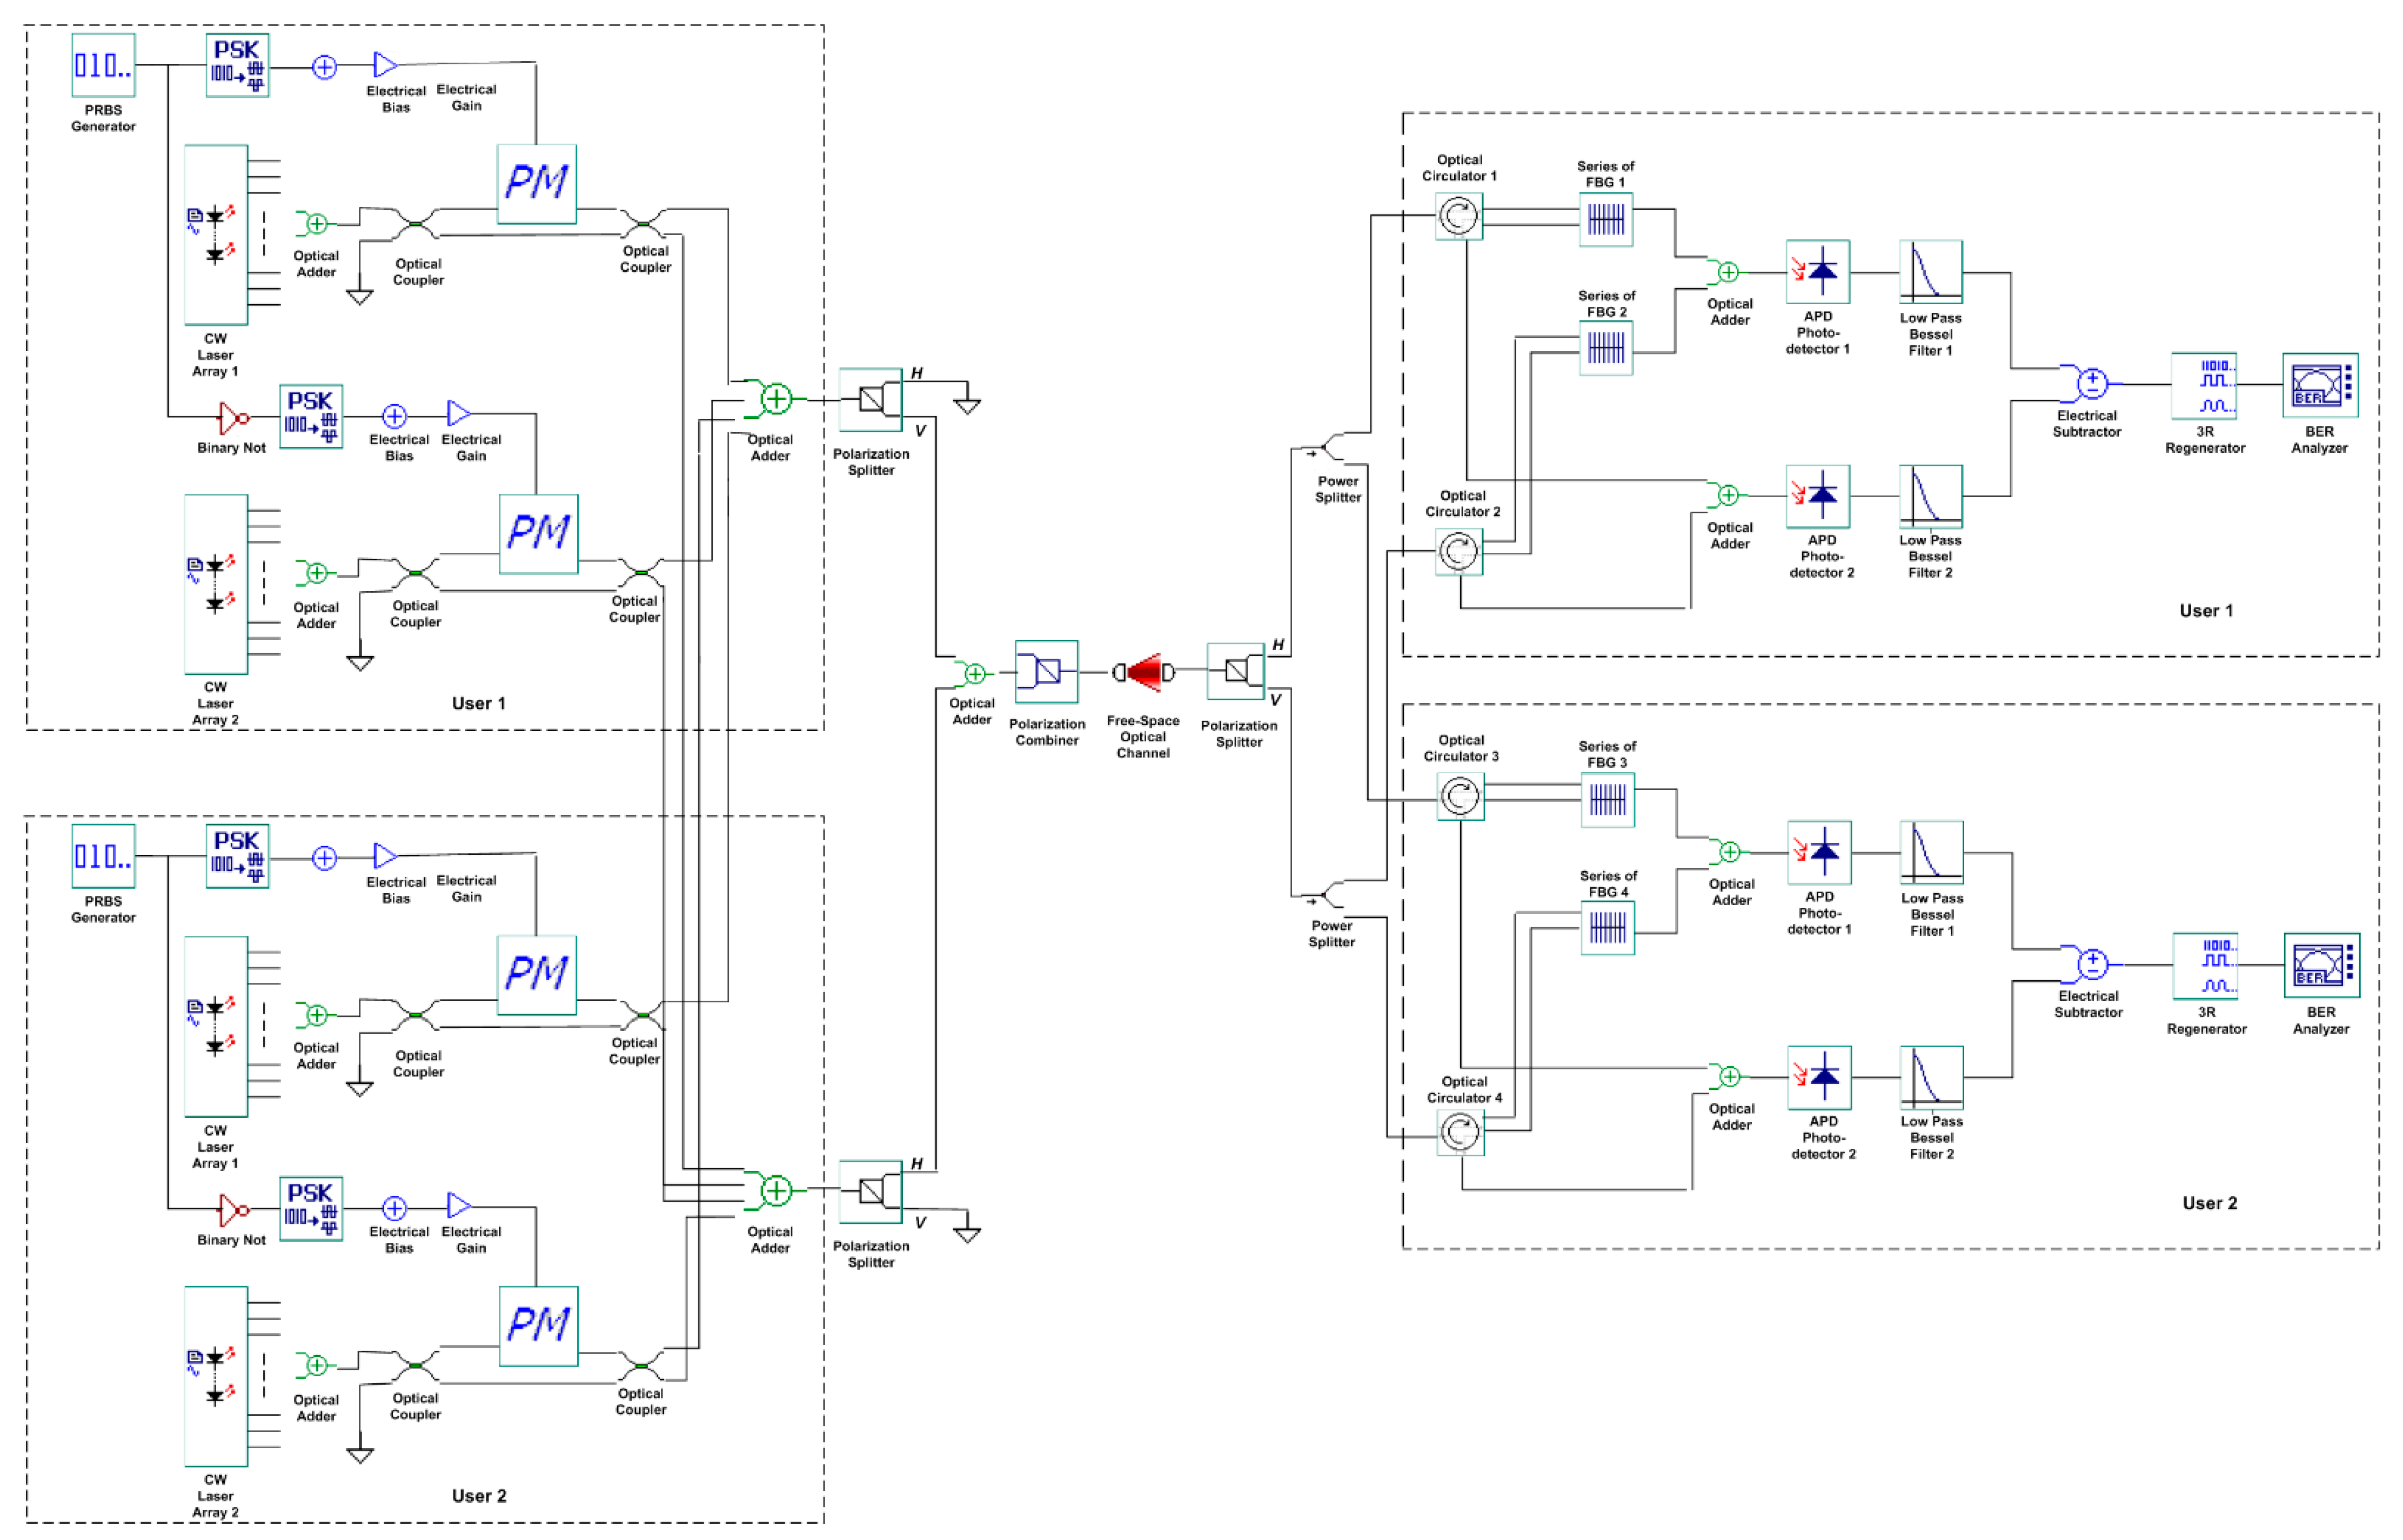
Task: Click the Optical Circulator 1 component
Action: click(1458, 216)
